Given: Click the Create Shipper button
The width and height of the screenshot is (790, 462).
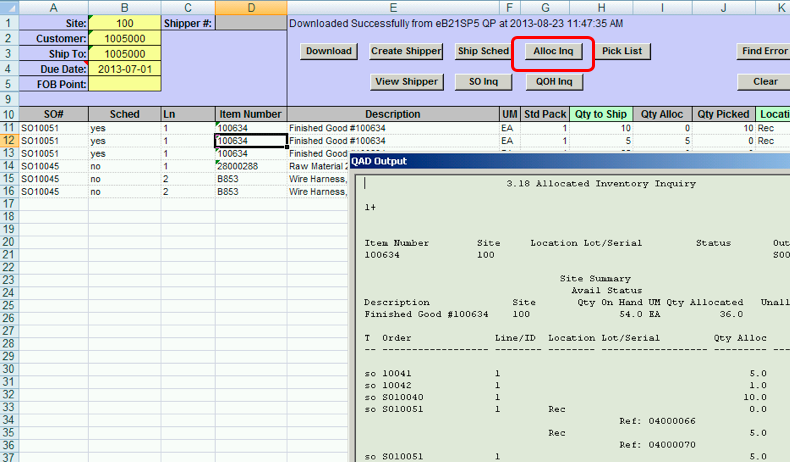Looking at the screenshot, I should click(406, 51).
